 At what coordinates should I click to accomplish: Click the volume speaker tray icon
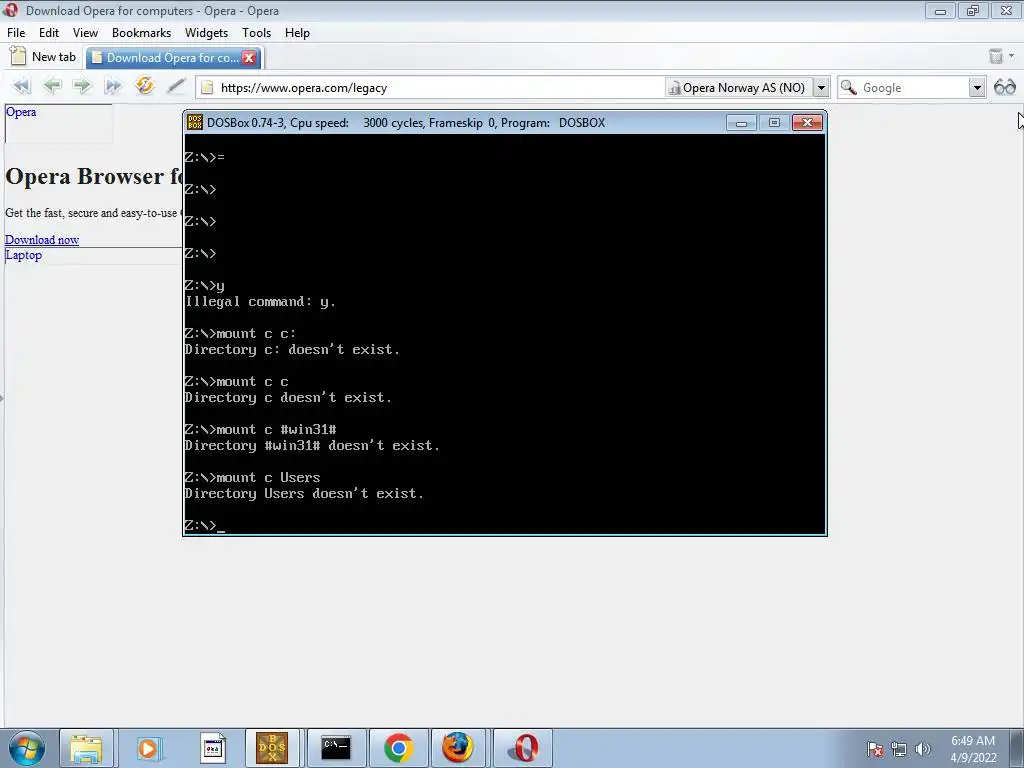pyautogui.click(x=922, y=749)
